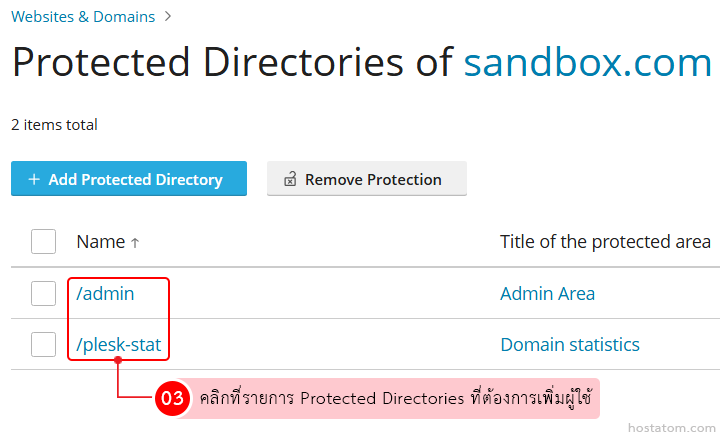Image resolution: width=720 pixels, height=436 pixels.
Task: Click the Admin Area title link
Action: 547,294
